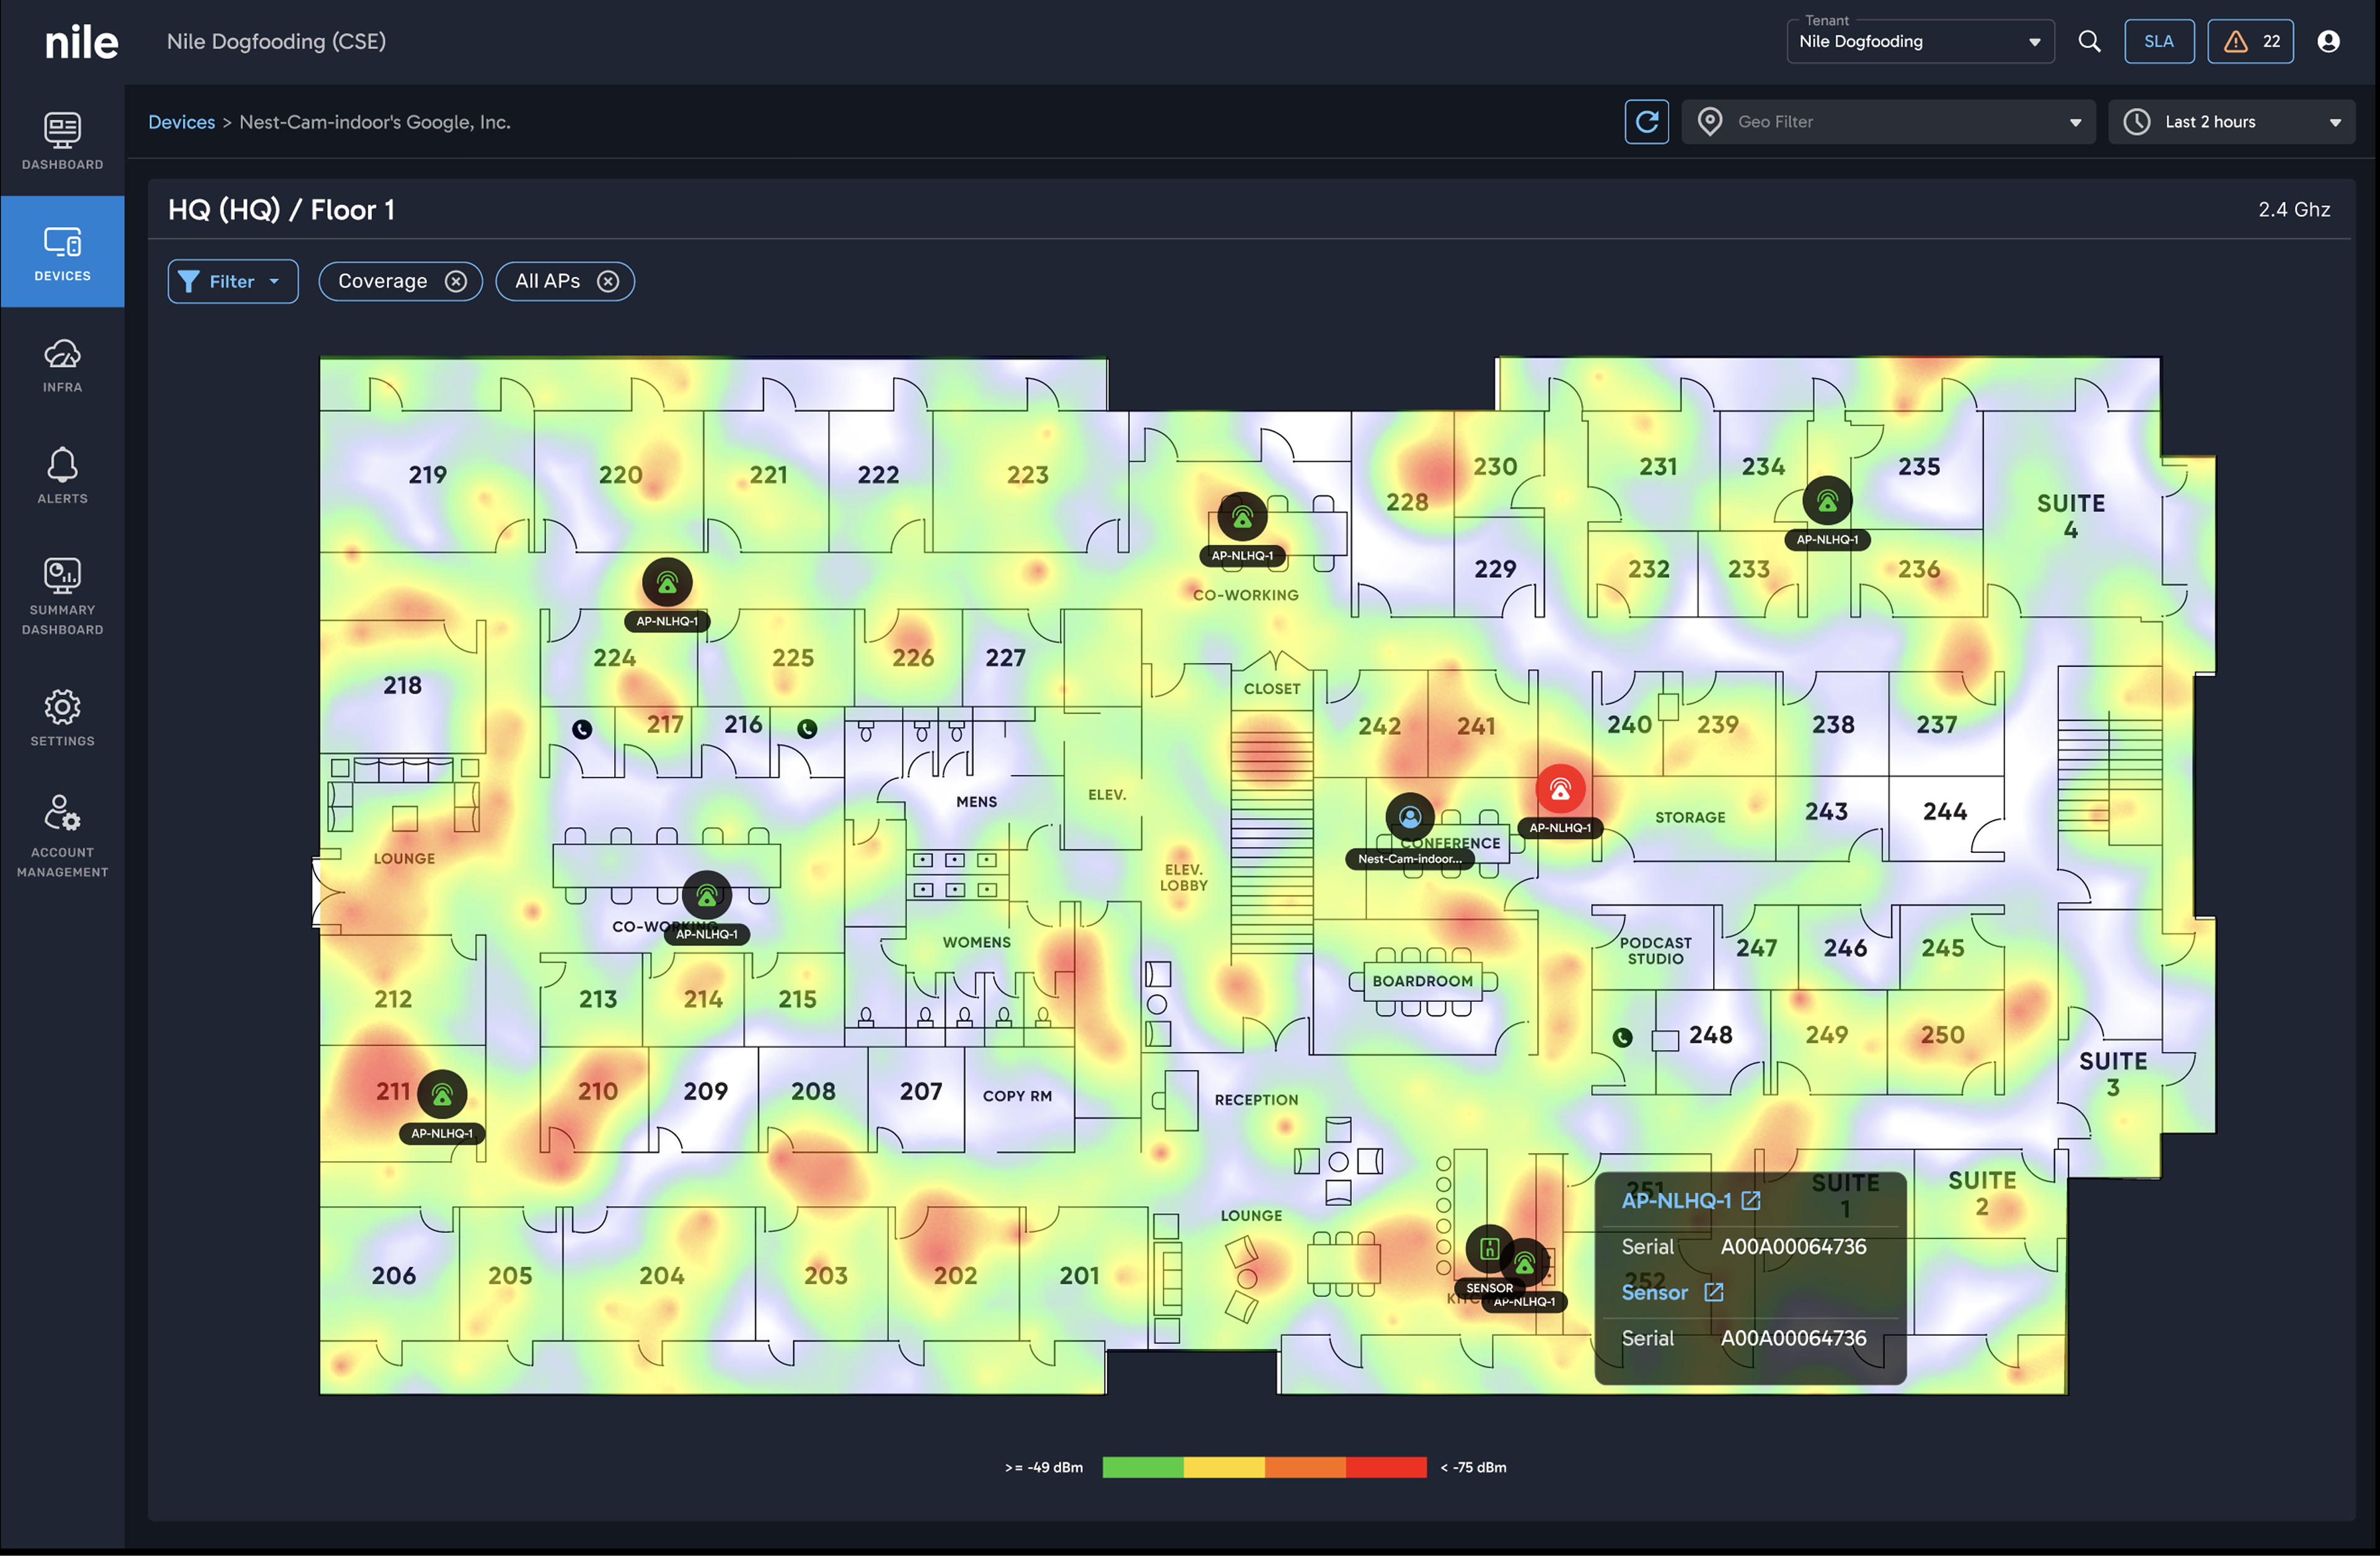Image resolution: width=2380 pixels, height=1556 pixels.
Task: Open the Filter dropdown
Action: coord(233,282)
